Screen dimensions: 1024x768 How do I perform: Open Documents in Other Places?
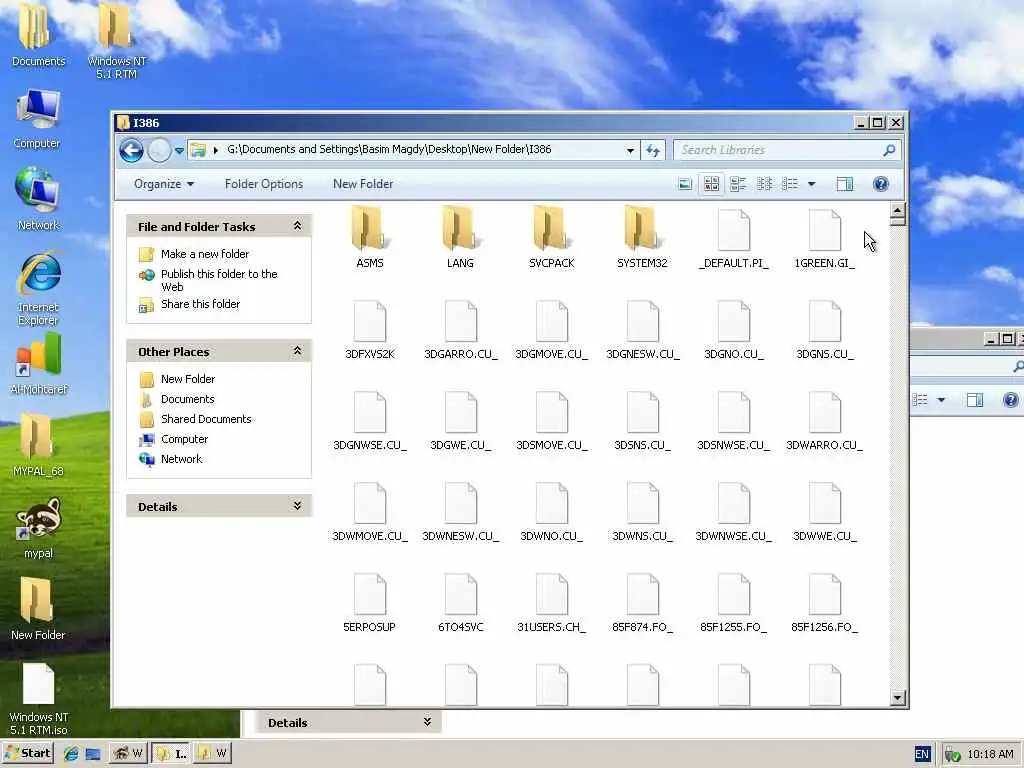pyautogui.click(x=187, y=399)
